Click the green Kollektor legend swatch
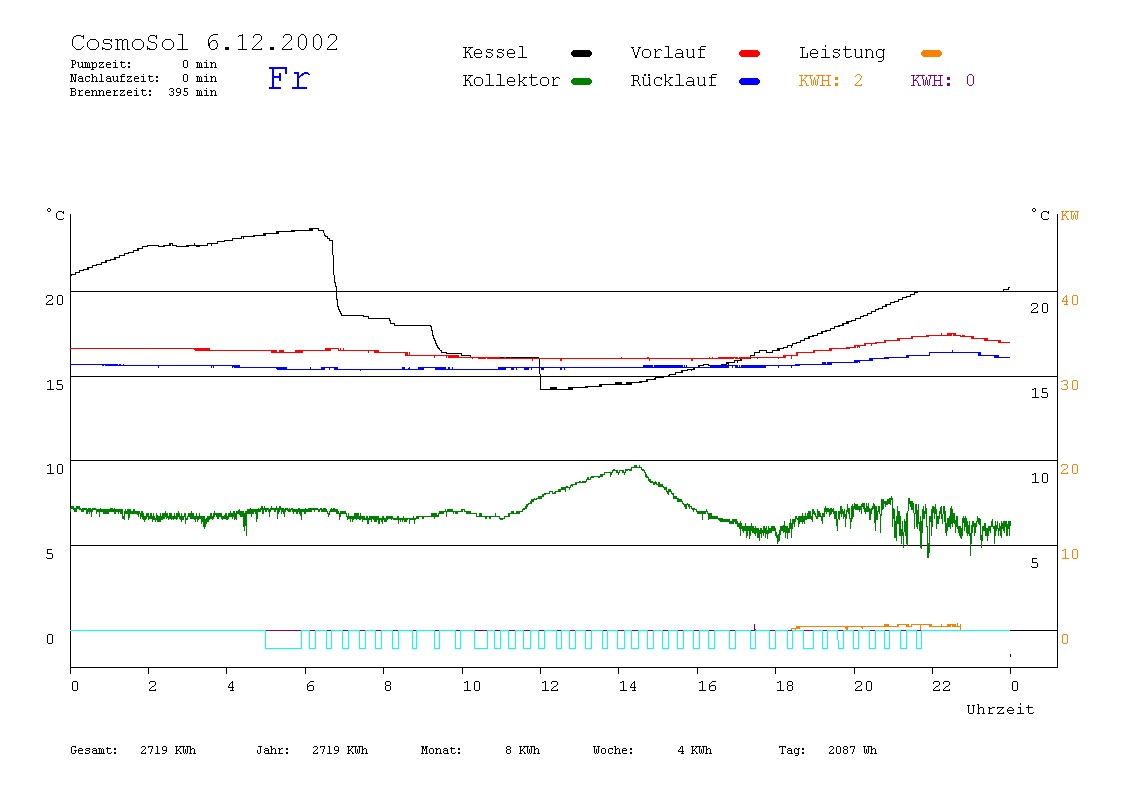Viewport: 1148px width, 812px height. pyautogui.click(x=581, y=81)
